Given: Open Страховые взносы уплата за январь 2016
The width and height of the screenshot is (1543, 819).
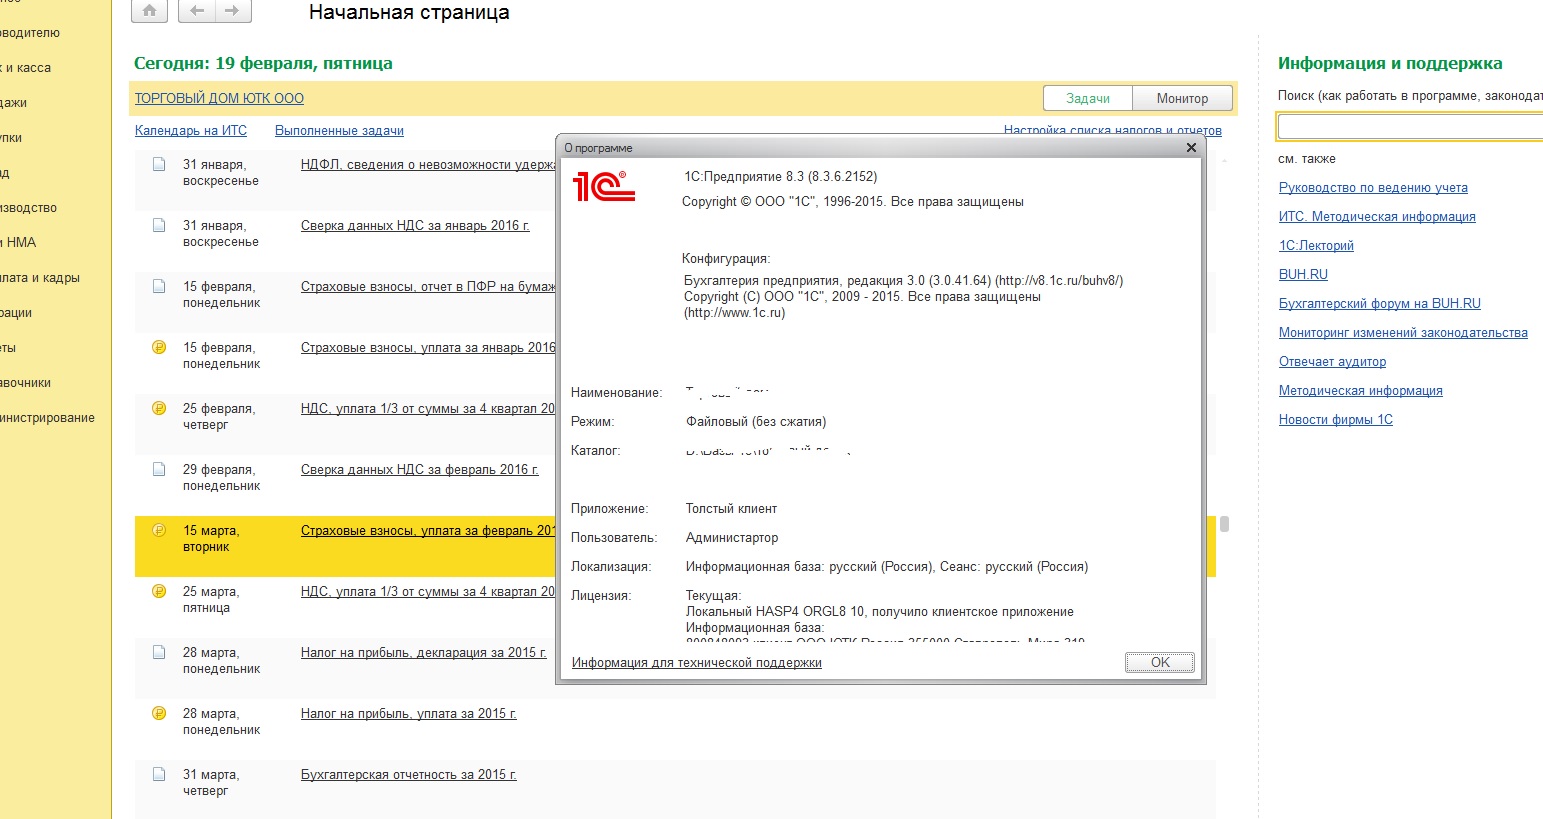Looking at the screenshot, I should click(x=428, y=347).
